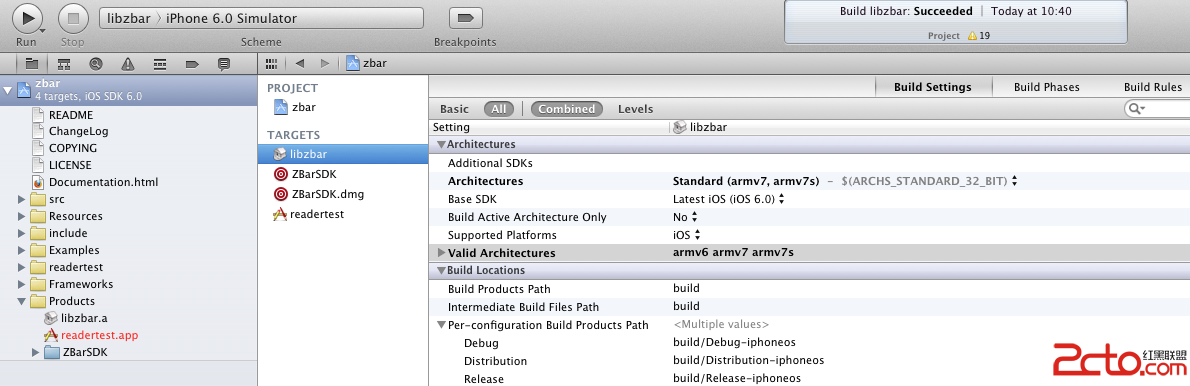1190x386 pixels.
Task: Go back in editor history
Action: pyautogui.click(x=300, y=64)
